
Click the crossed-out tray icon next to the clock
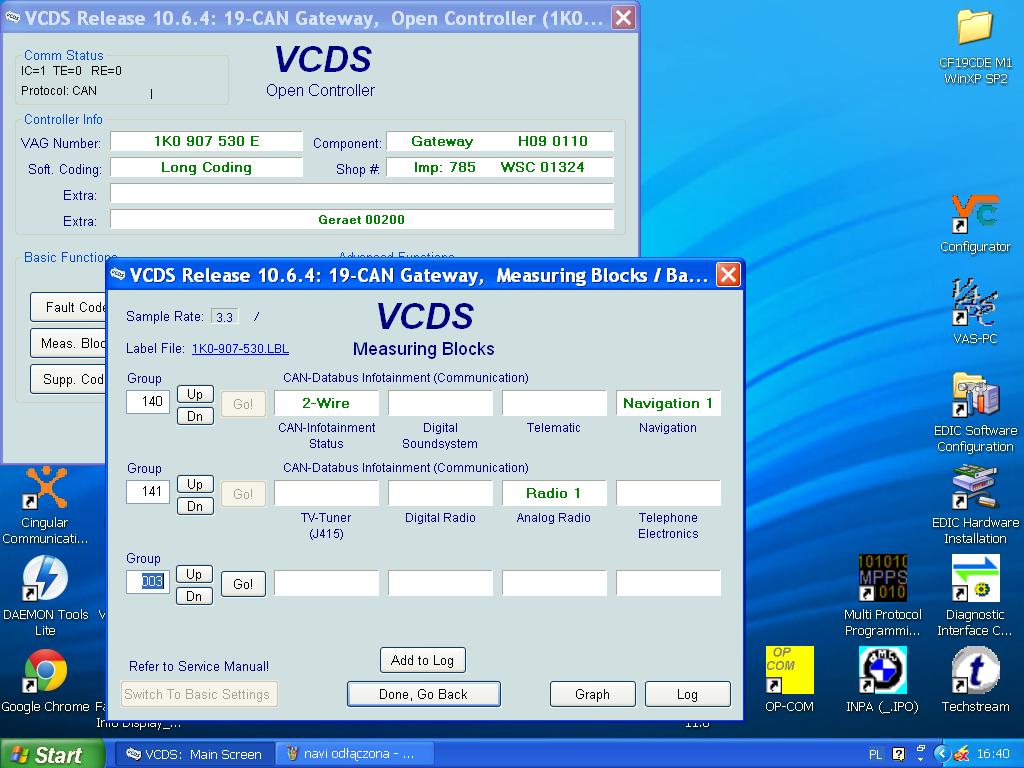click(x=961, y=754)
